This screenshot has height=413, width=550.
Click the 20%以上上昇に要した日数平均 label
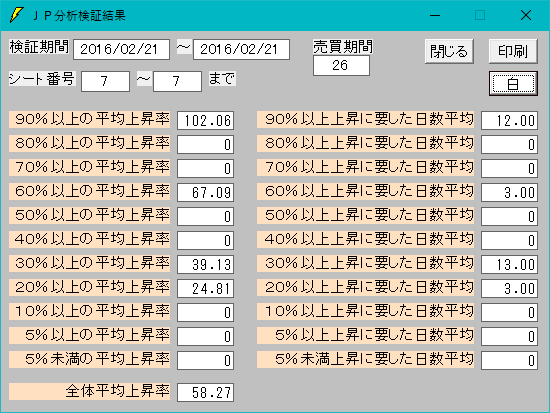pyautogui.click(x=365, y=287)
